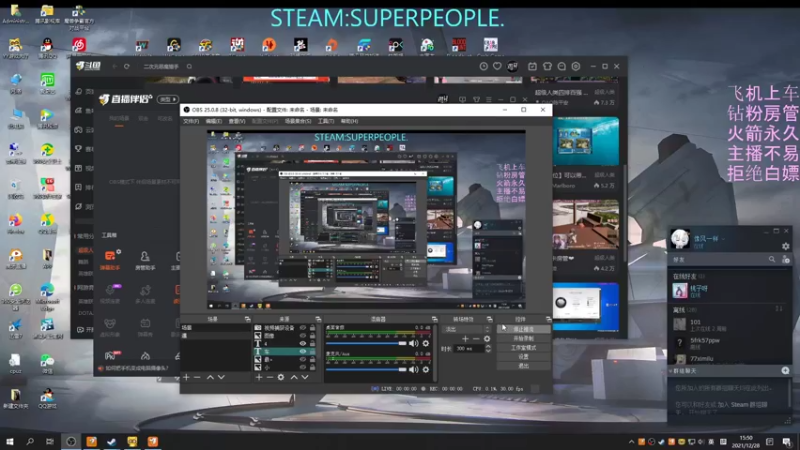Open the scene transition type dropdown
Viewport: 800px width, 450px height.
(467, 329)
